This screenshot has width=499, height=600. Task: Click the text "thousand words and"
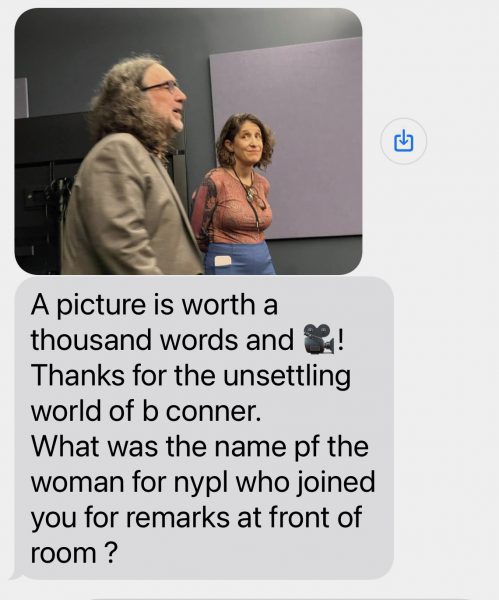(162, 340)
